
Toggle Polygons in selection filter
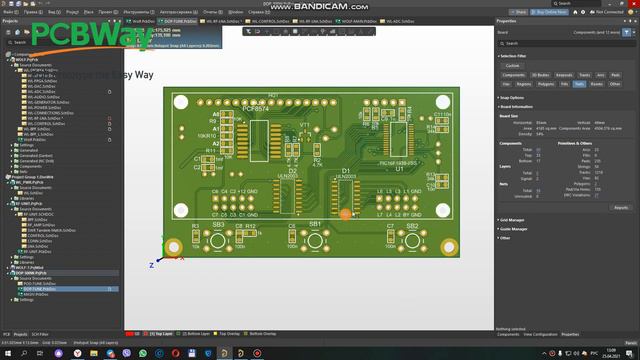tap(546, 84)
